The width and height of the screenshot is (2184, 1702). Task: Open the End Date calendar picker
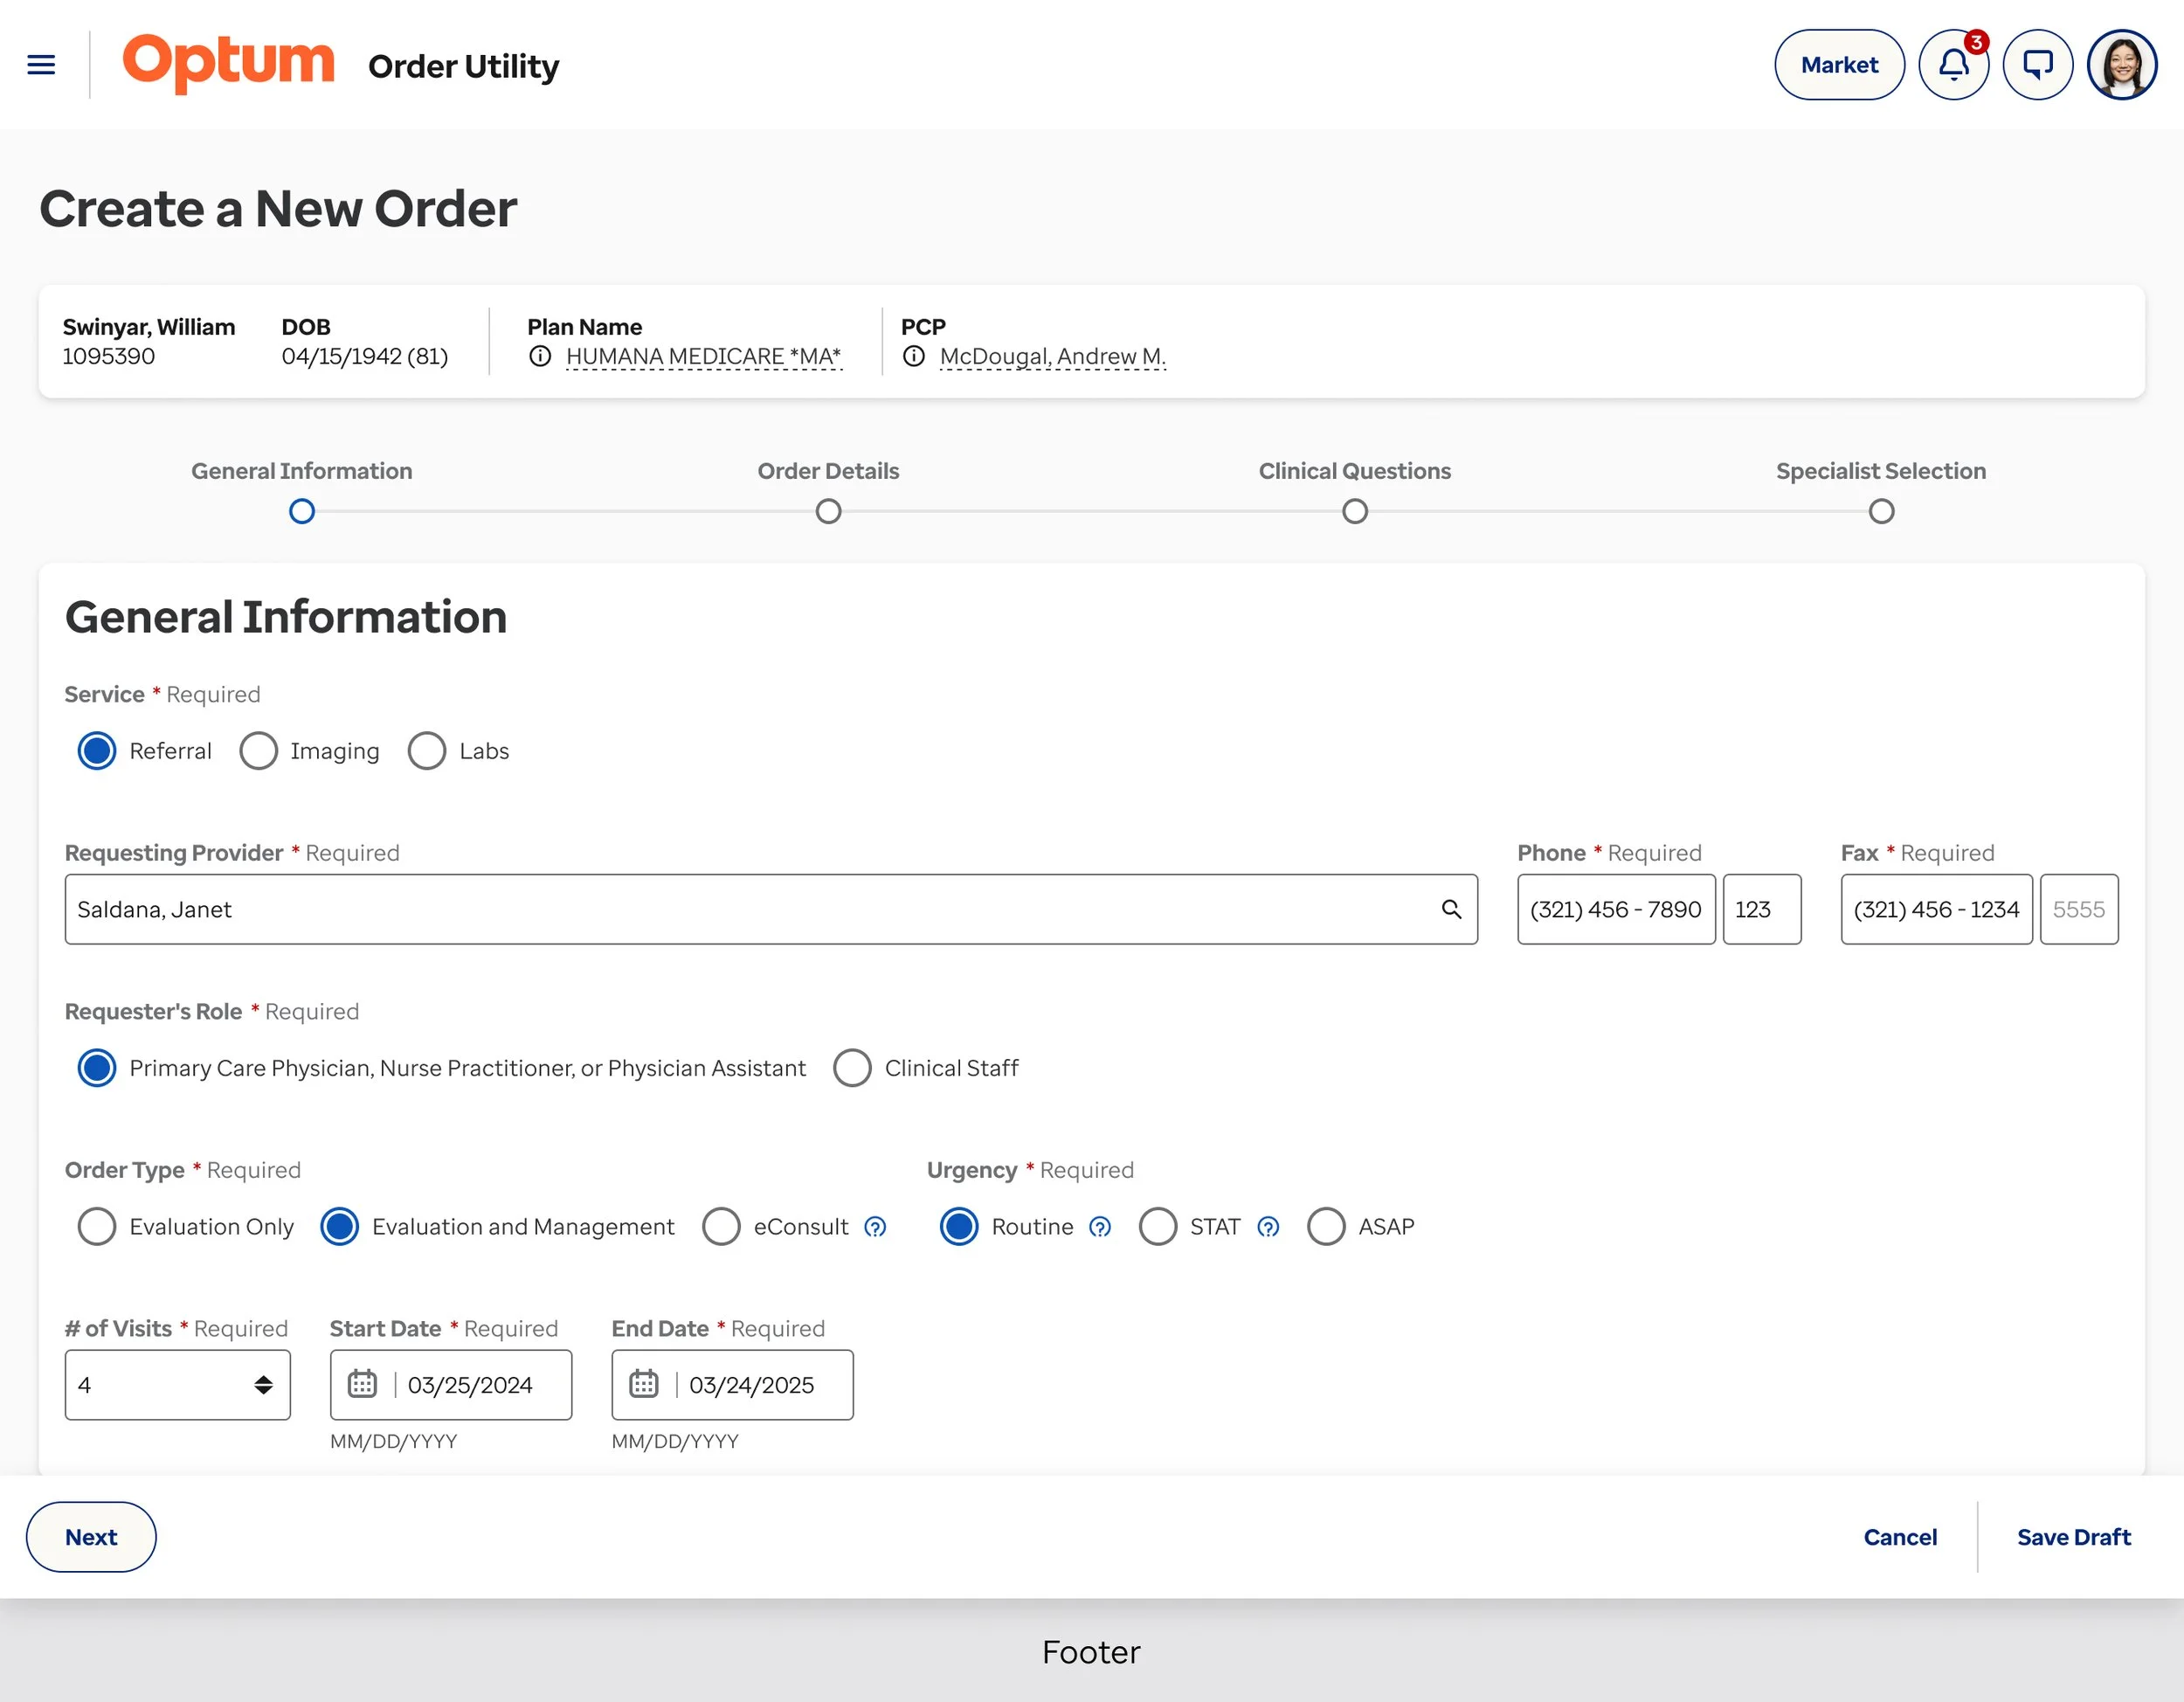[644, 1385]
